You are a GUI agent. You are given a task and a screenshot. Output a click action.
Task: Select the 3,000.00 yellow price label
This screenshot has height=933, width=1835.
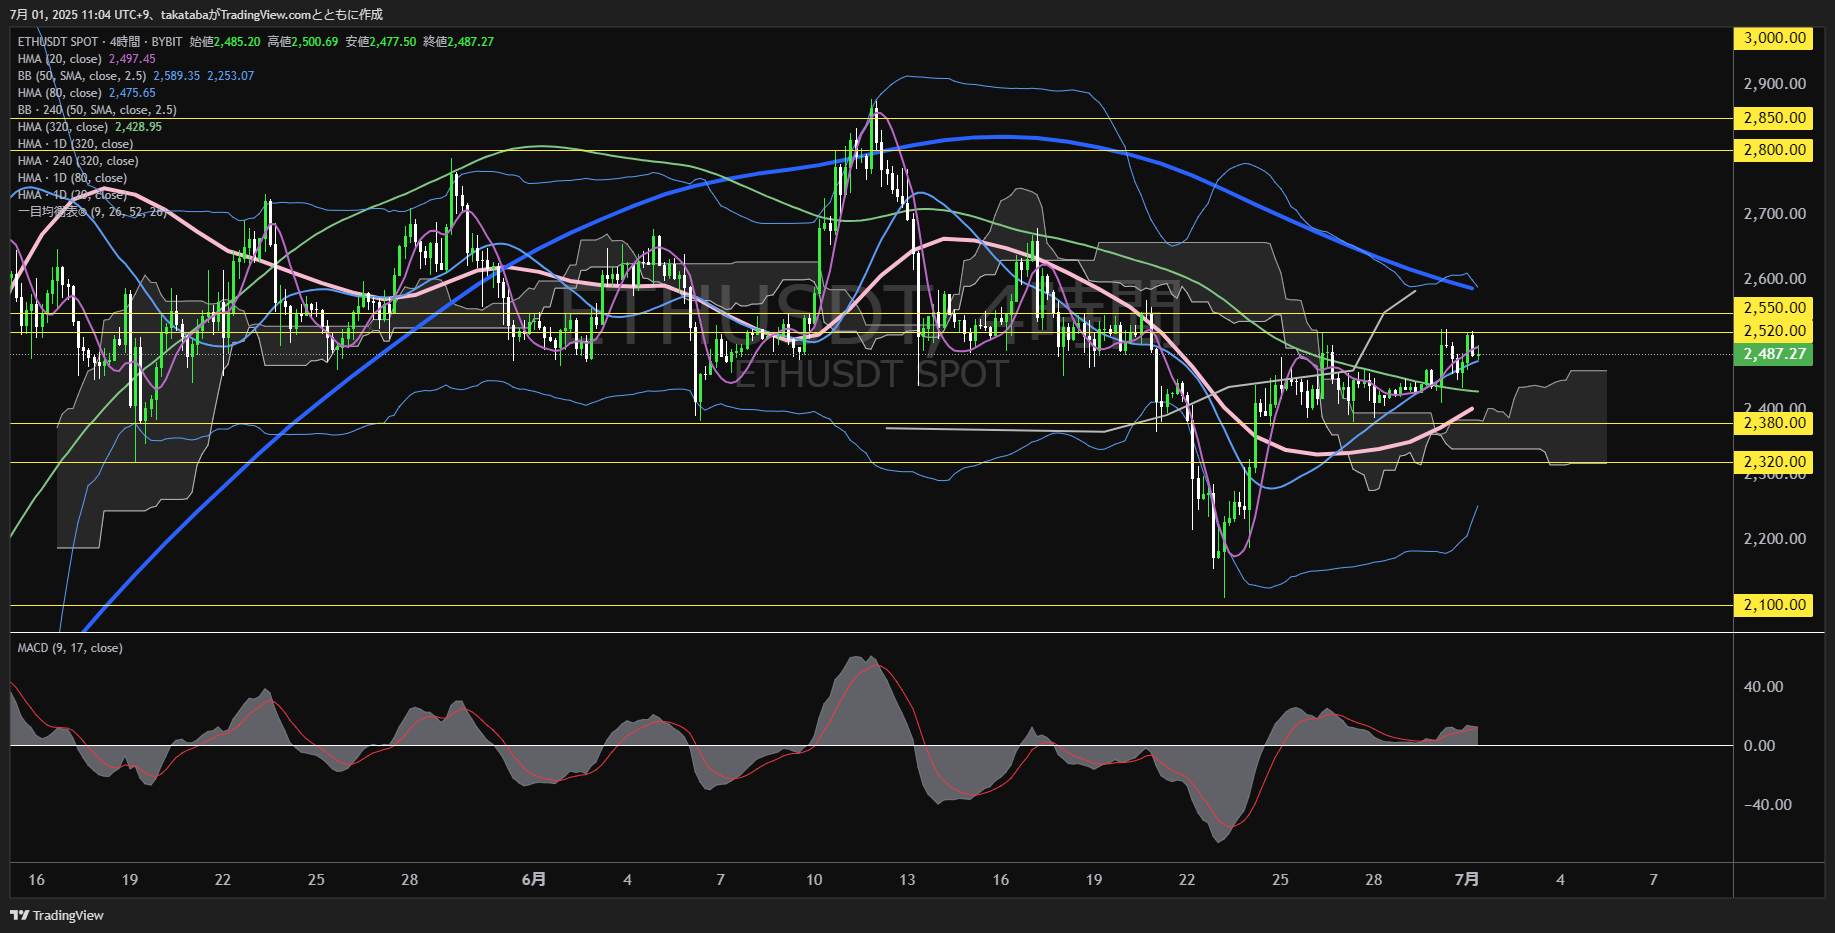point(1773,38)
